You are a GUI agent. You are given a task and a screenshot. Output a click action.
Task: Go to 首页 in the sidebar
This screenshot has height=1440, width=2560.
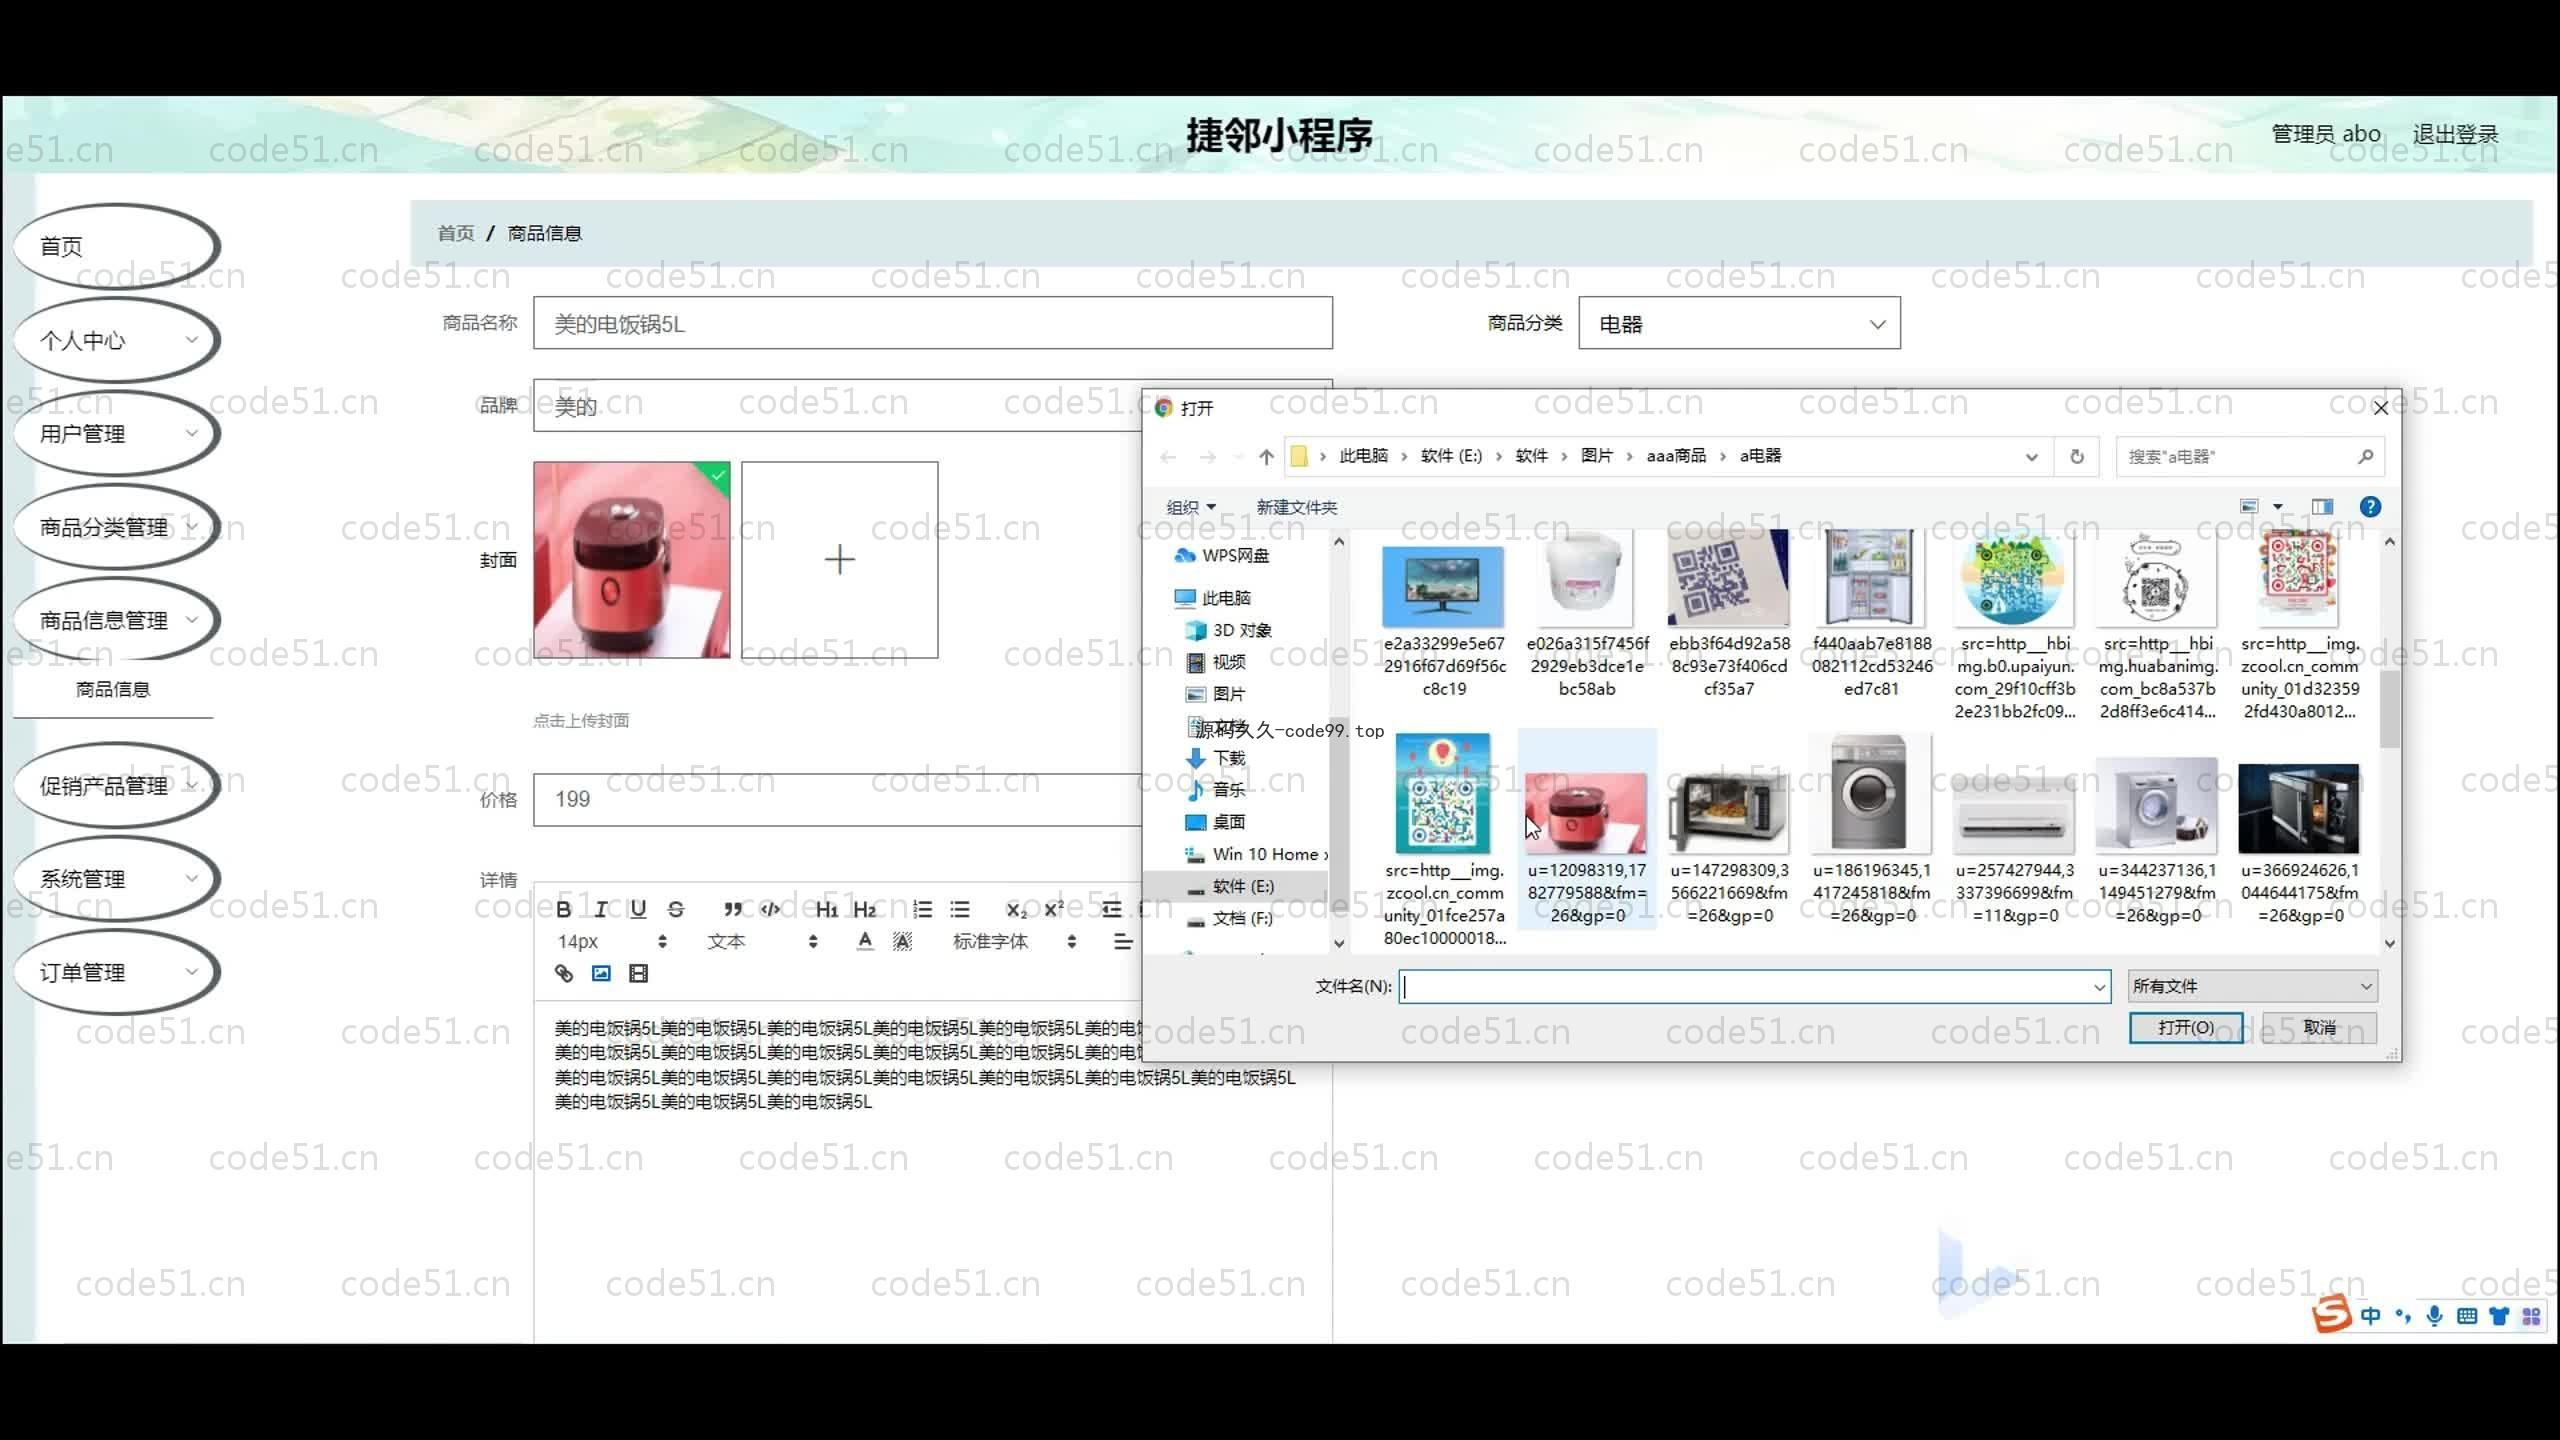tap(117, 246)
